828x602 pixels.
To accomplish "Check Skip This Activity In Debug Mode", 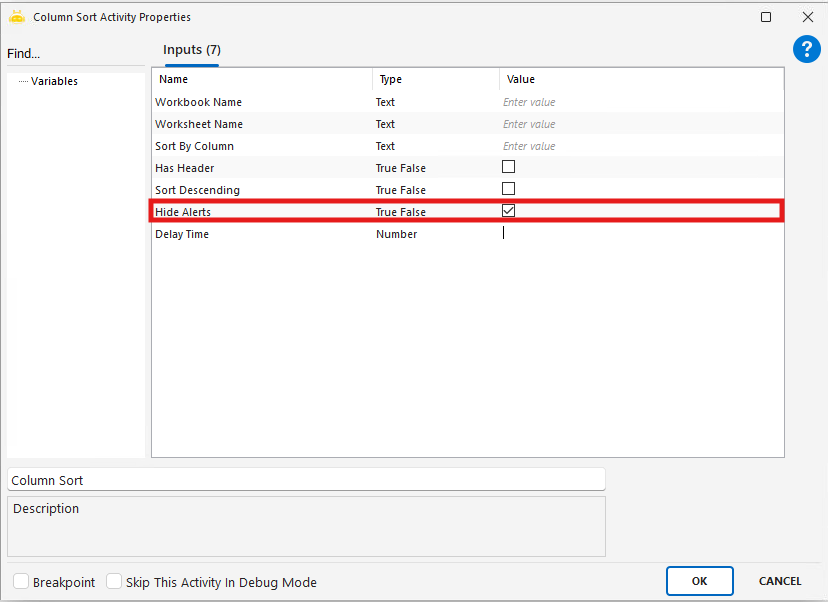I will [114, 582].
